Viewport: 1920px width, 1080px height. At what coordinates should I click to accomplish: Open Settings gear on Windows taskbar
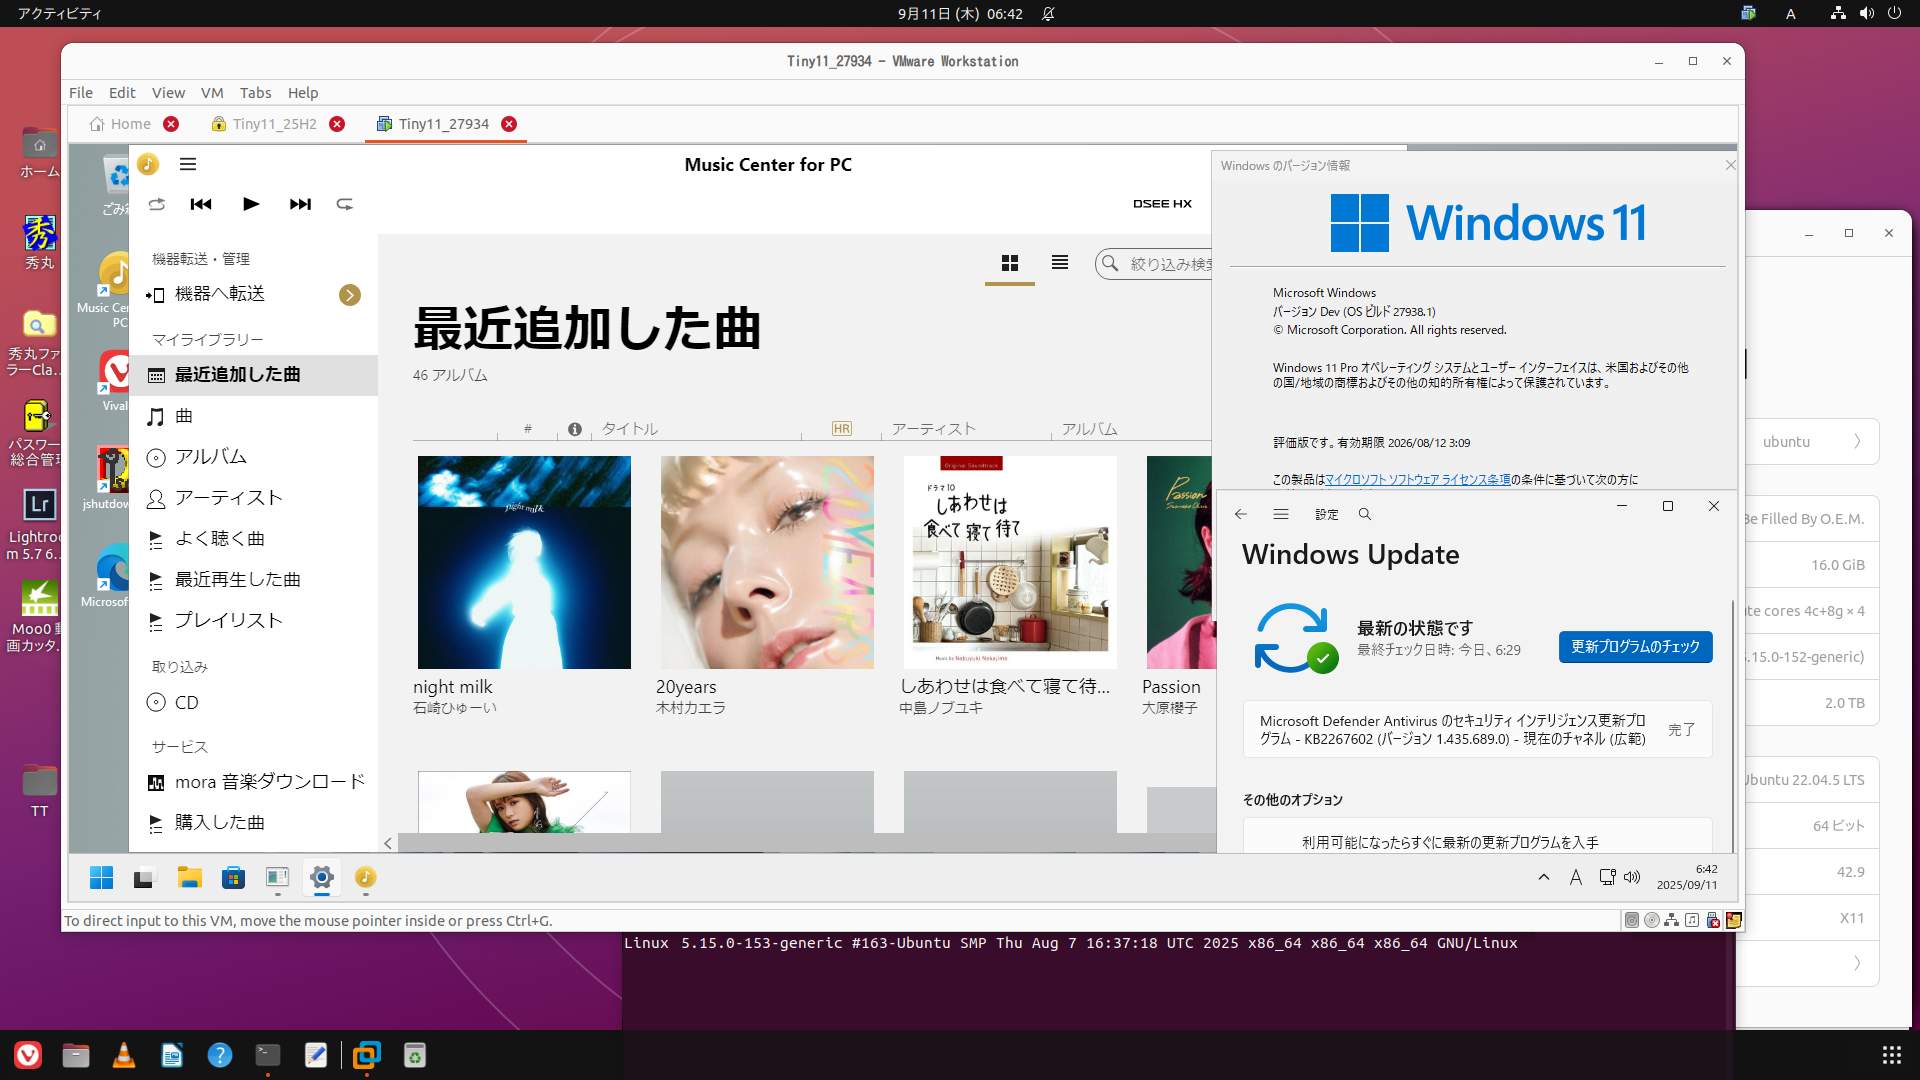[322, 878]
